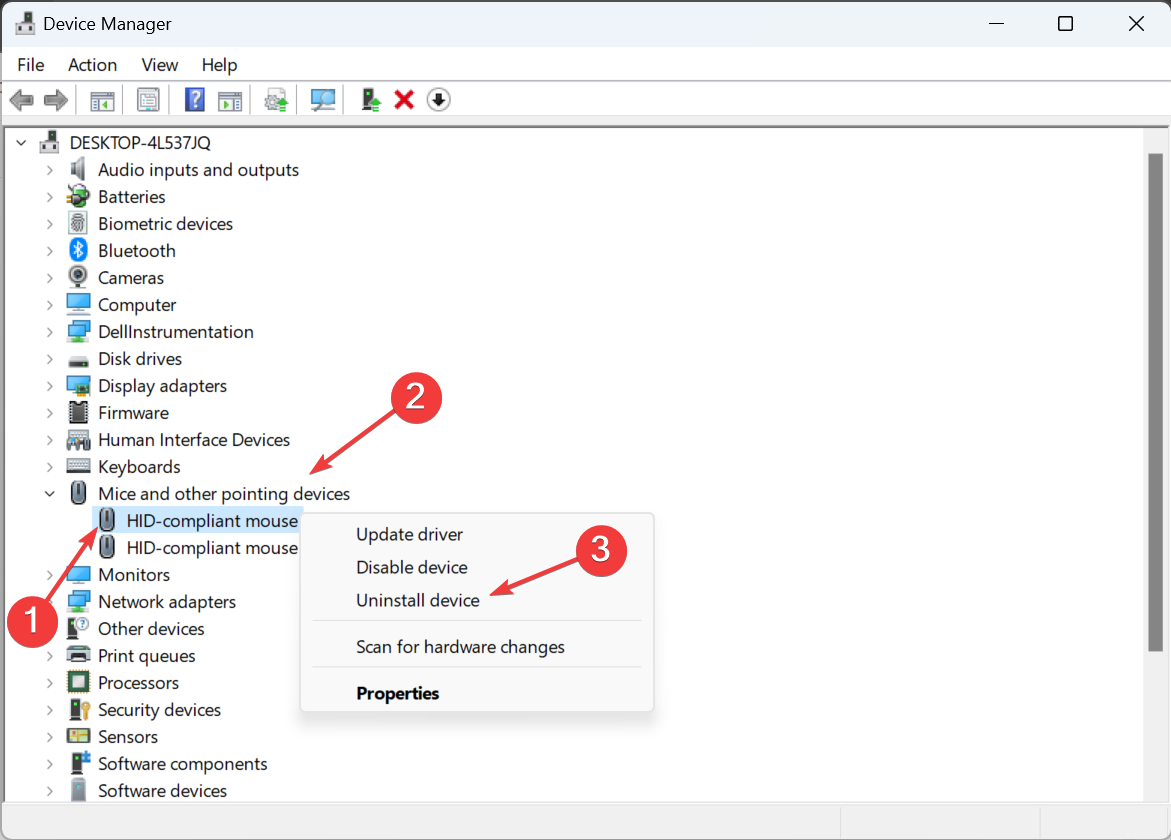The height and width of the screenshot is (840, 1171).
Task: Select Mice and other pointing devices label
Action: point(224,494)
